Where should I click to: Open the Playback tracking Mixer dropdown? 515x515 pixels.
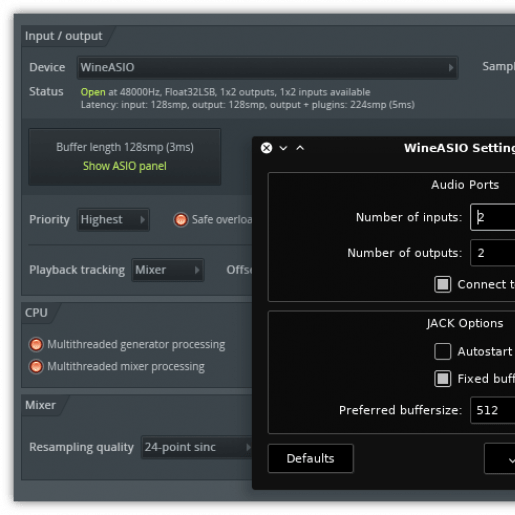tap(168, 270)
